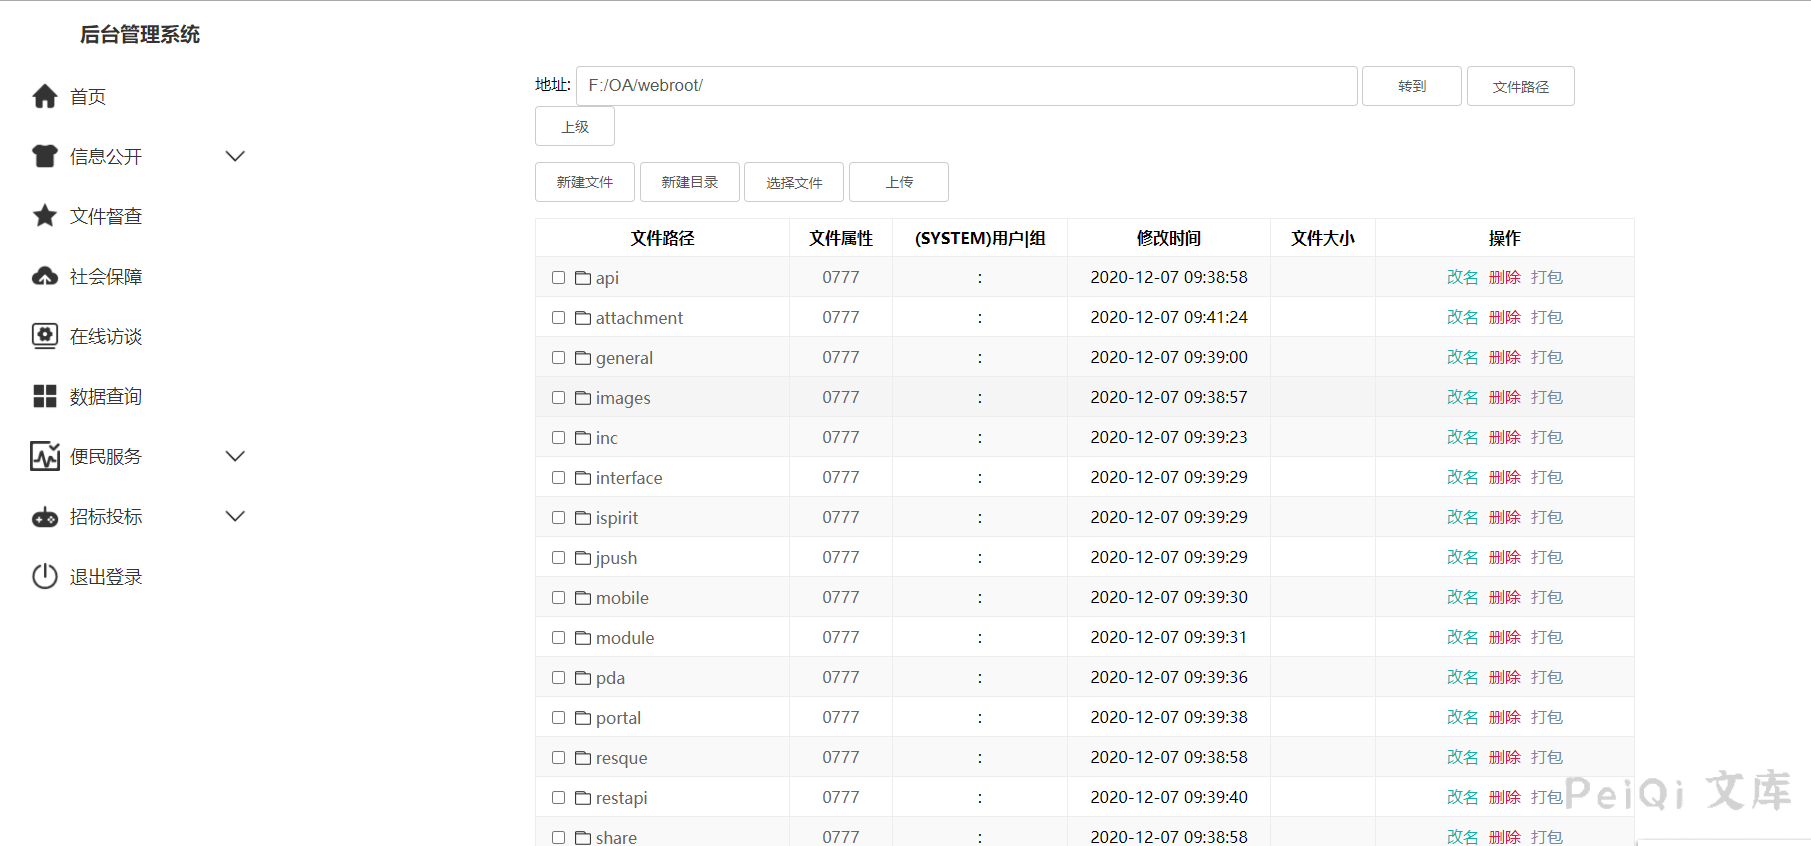Click the star icon next to 文件督查
Screen dimensions: 1811x846
tap(45, 216)
